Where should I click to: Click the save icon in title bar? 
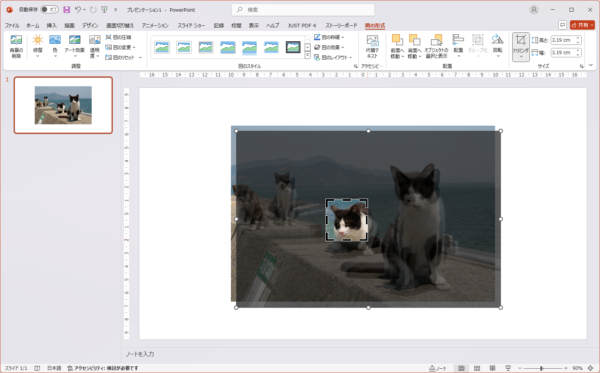[x=67, y=10]
